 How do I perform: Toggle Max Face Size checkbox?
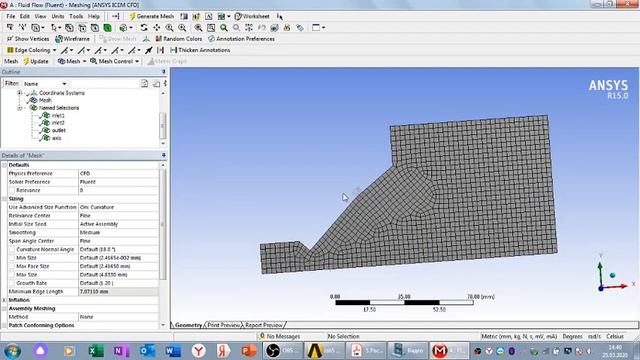[x=12, y=267]
